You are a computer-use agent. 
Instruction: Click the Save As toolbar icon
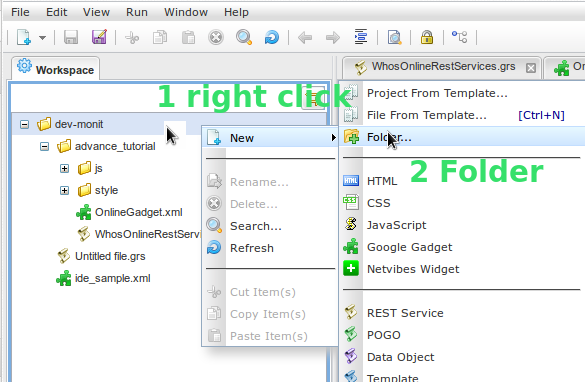point(99,37)
